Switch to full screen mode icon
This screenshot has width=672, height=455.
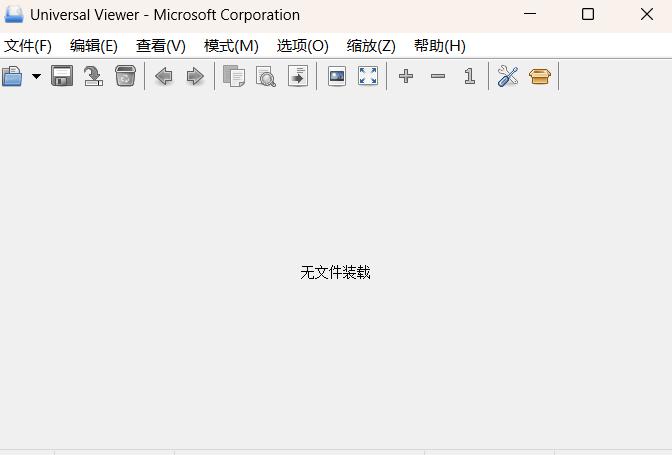pos(368,76)
